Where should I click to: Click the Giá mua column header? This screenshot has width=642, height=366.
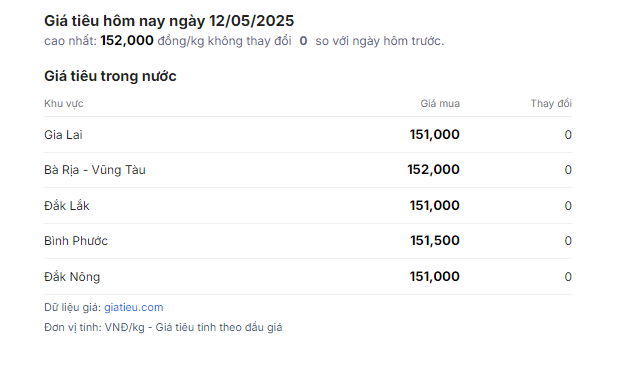click(x=440, y=104)
